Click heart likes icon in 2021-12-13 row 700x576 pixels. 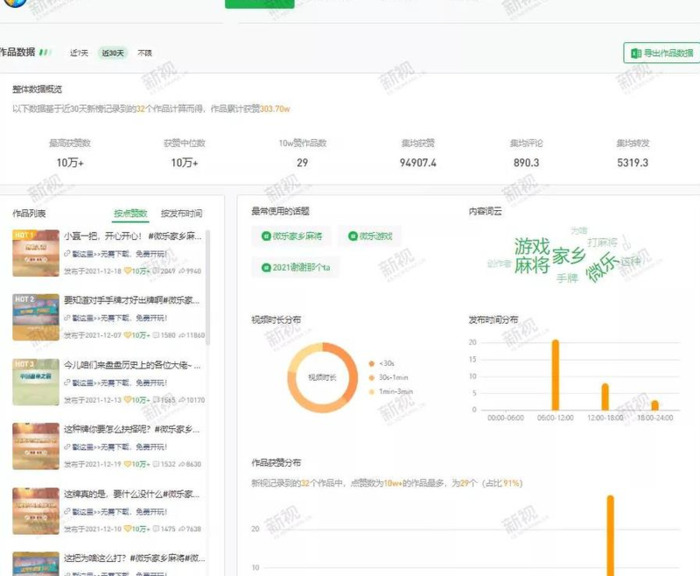point(128,400)
